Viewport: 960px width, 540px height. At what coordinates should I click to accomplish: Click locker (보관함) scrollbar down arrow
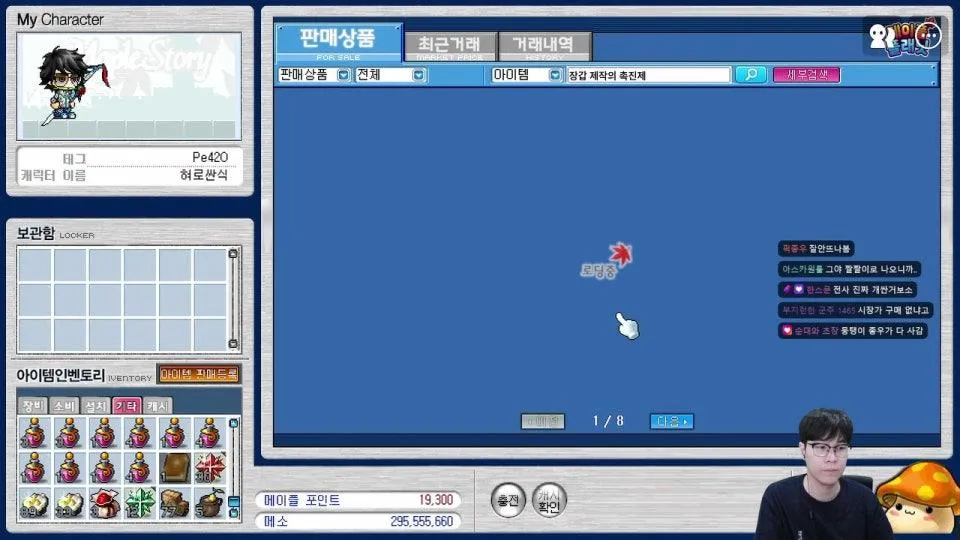point(233,343)
